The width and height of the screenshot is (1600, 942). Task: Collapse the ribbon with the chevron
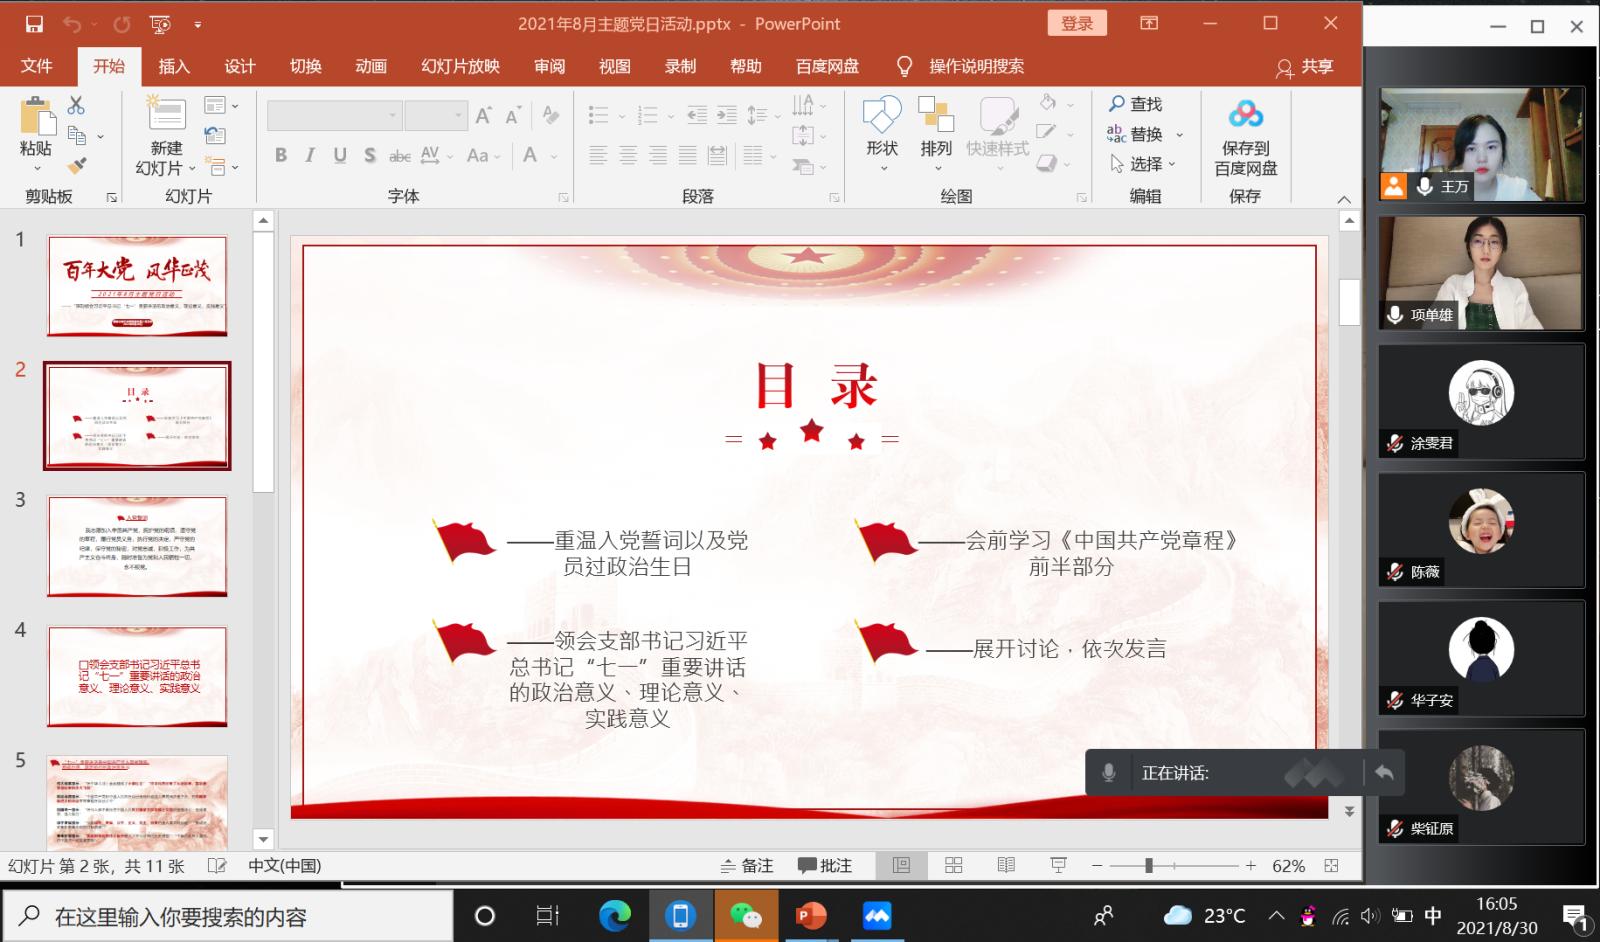point(1344,199)
